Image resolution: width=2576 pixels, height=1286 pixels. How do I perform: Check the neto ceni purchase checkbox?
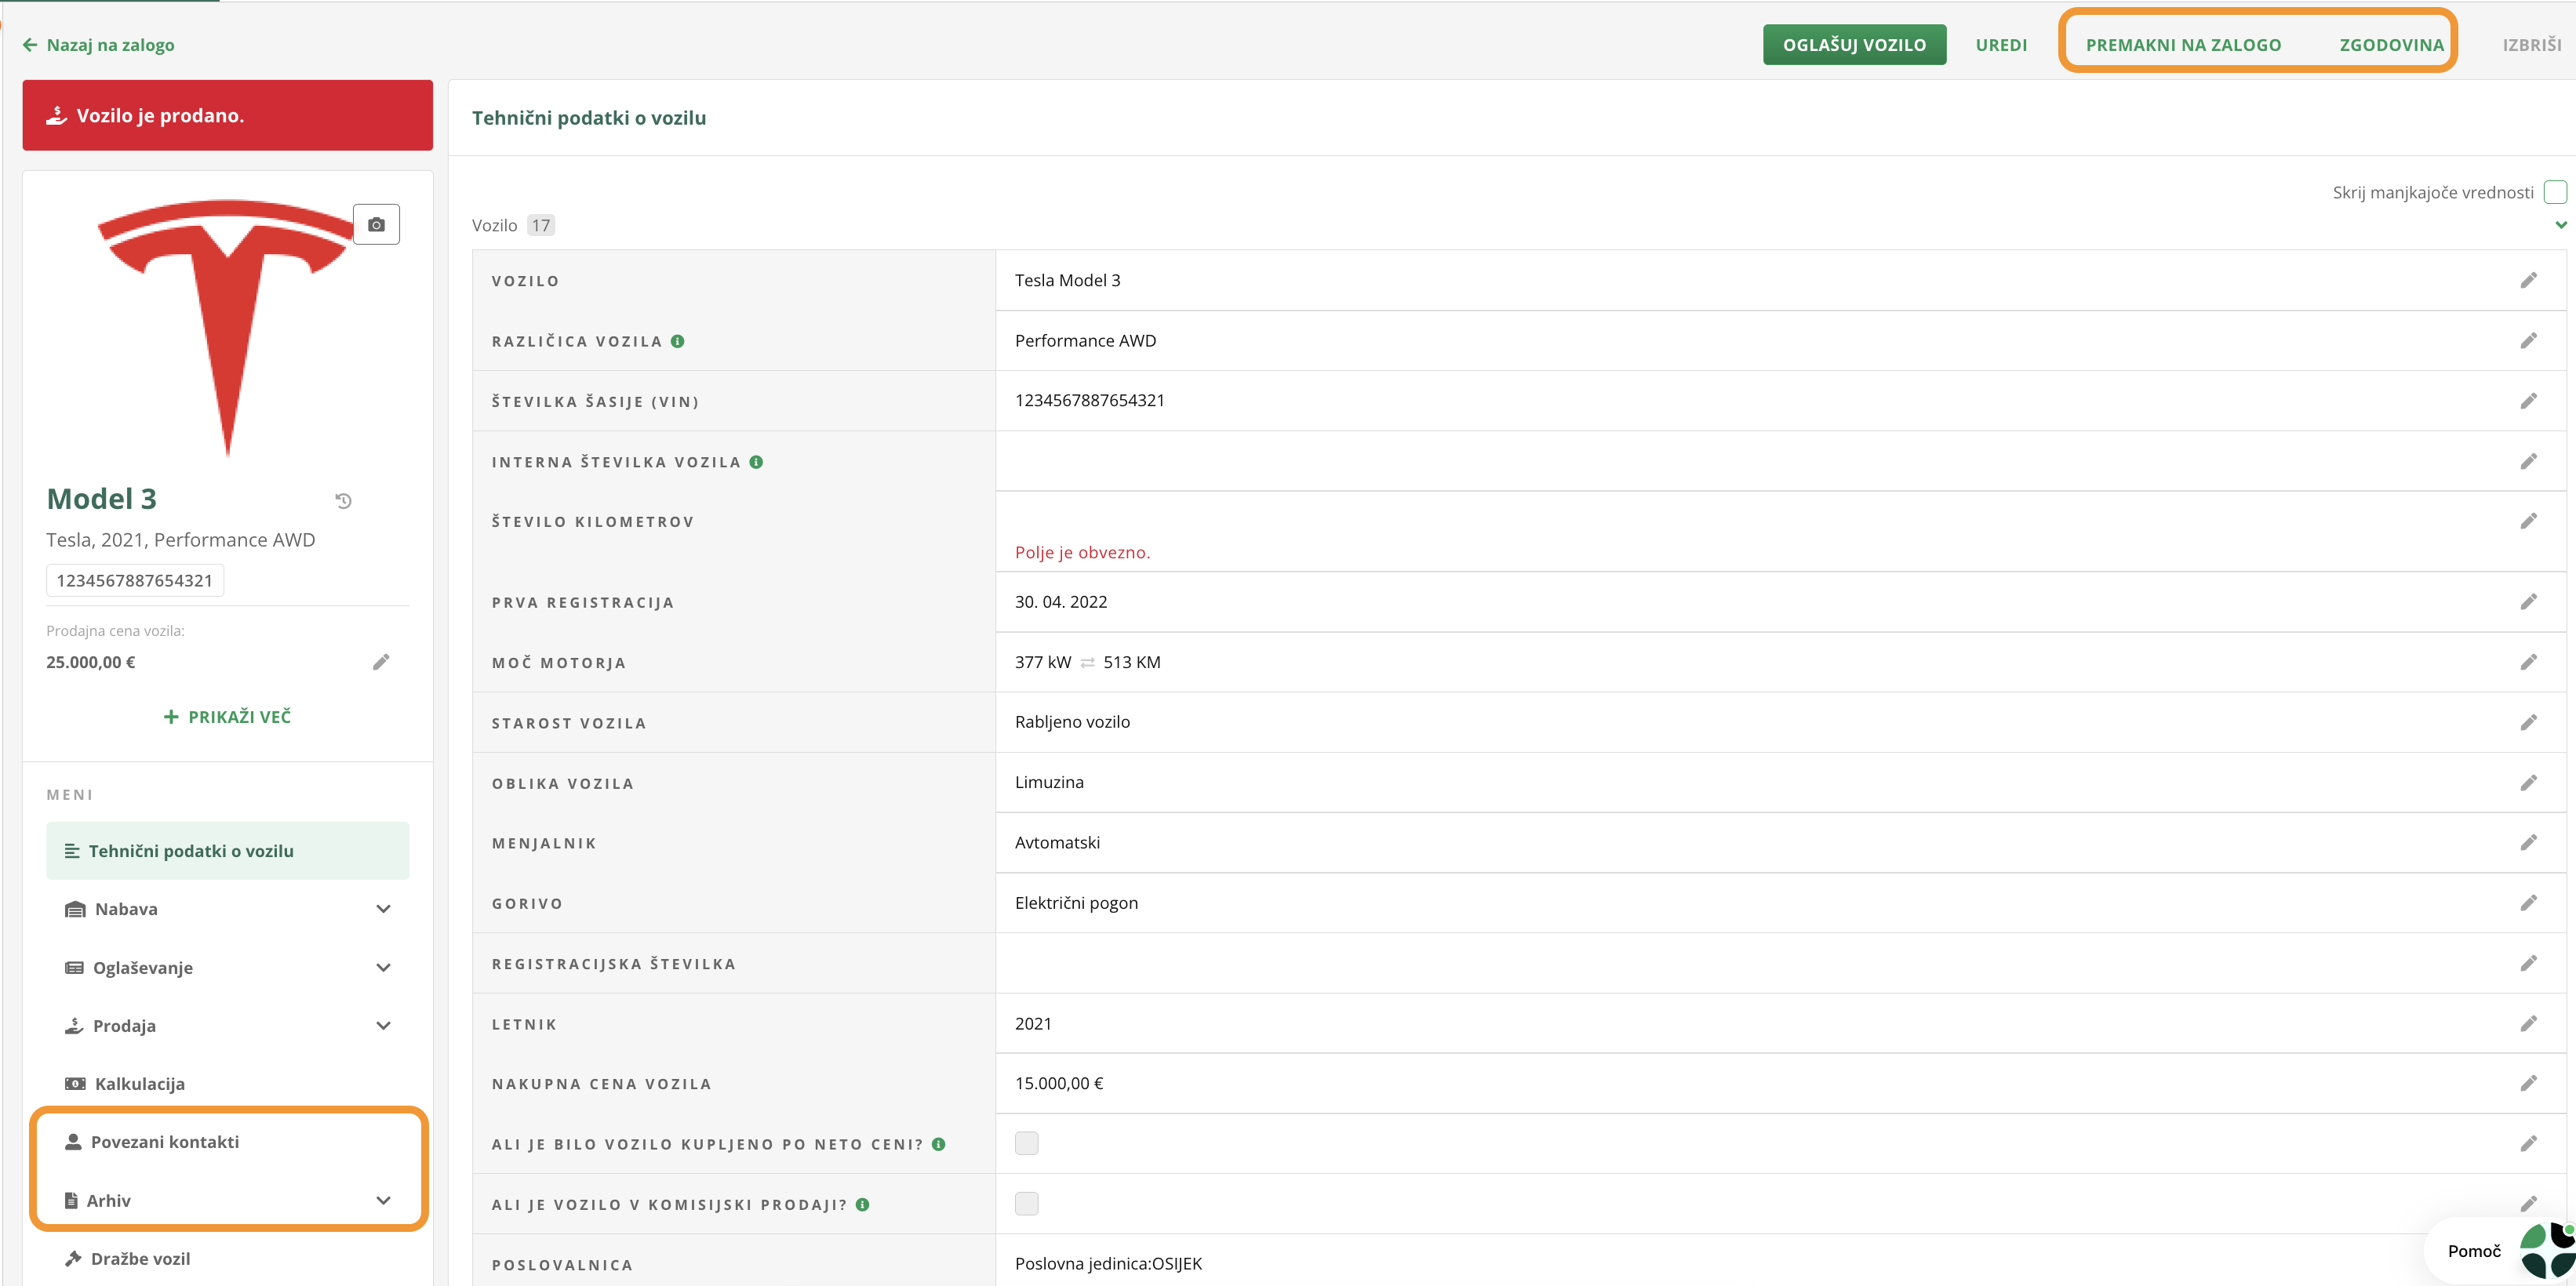tap(1026, 1143)
